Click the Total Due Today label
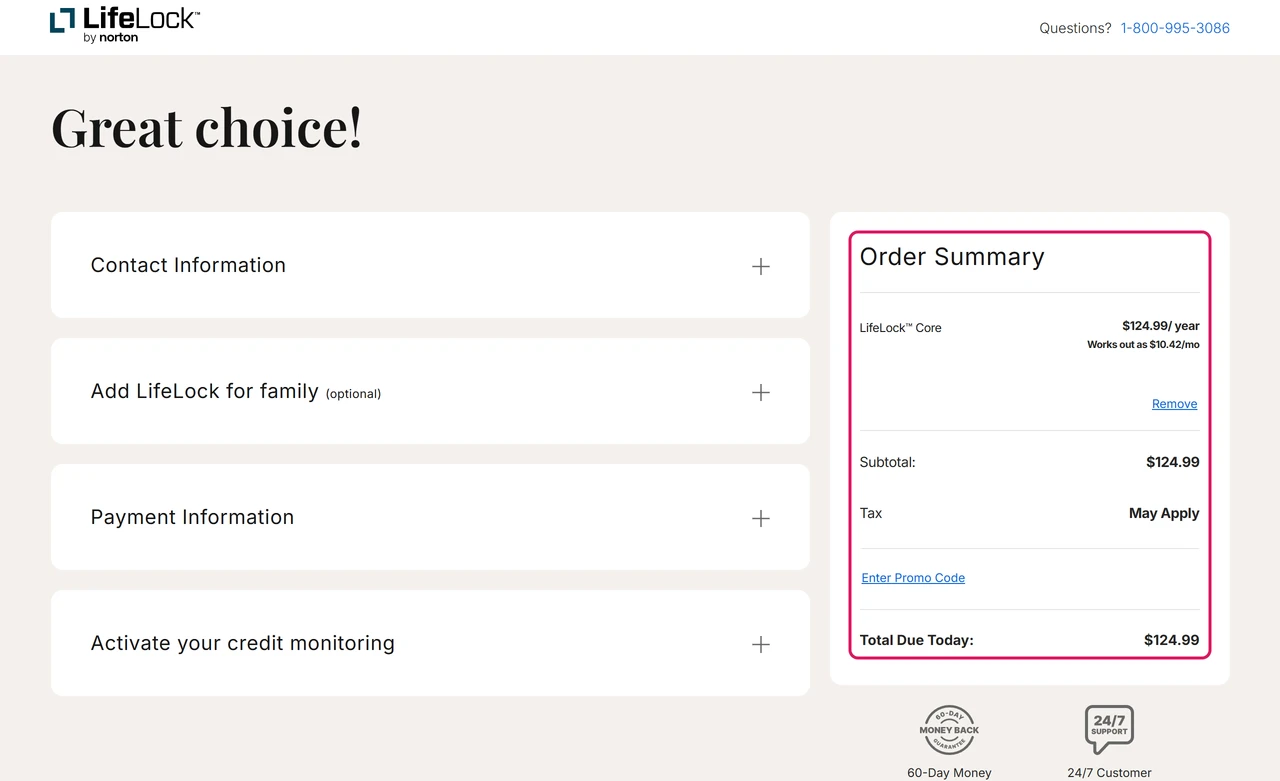 point(917,640)
